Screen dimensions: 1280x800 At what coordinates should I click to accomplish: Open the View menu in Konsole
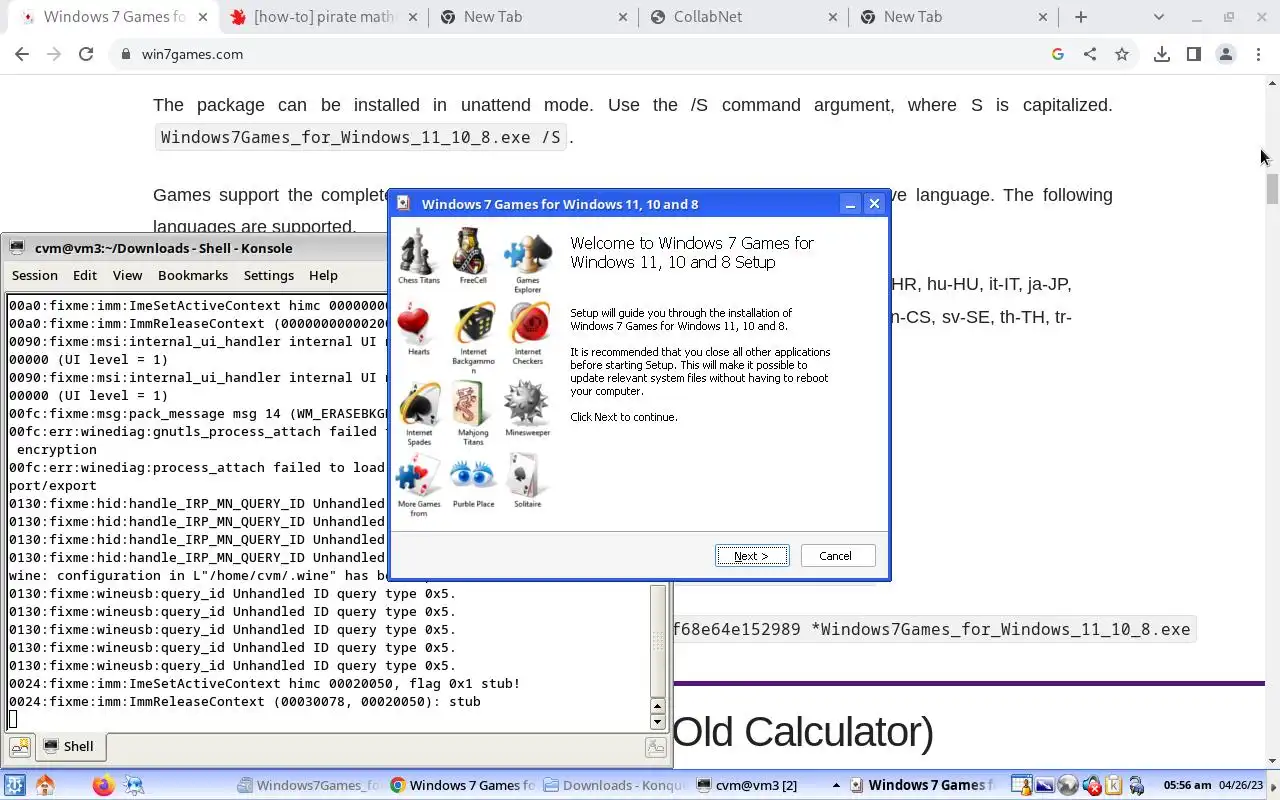pyautogui.click(x=127, y=275)
